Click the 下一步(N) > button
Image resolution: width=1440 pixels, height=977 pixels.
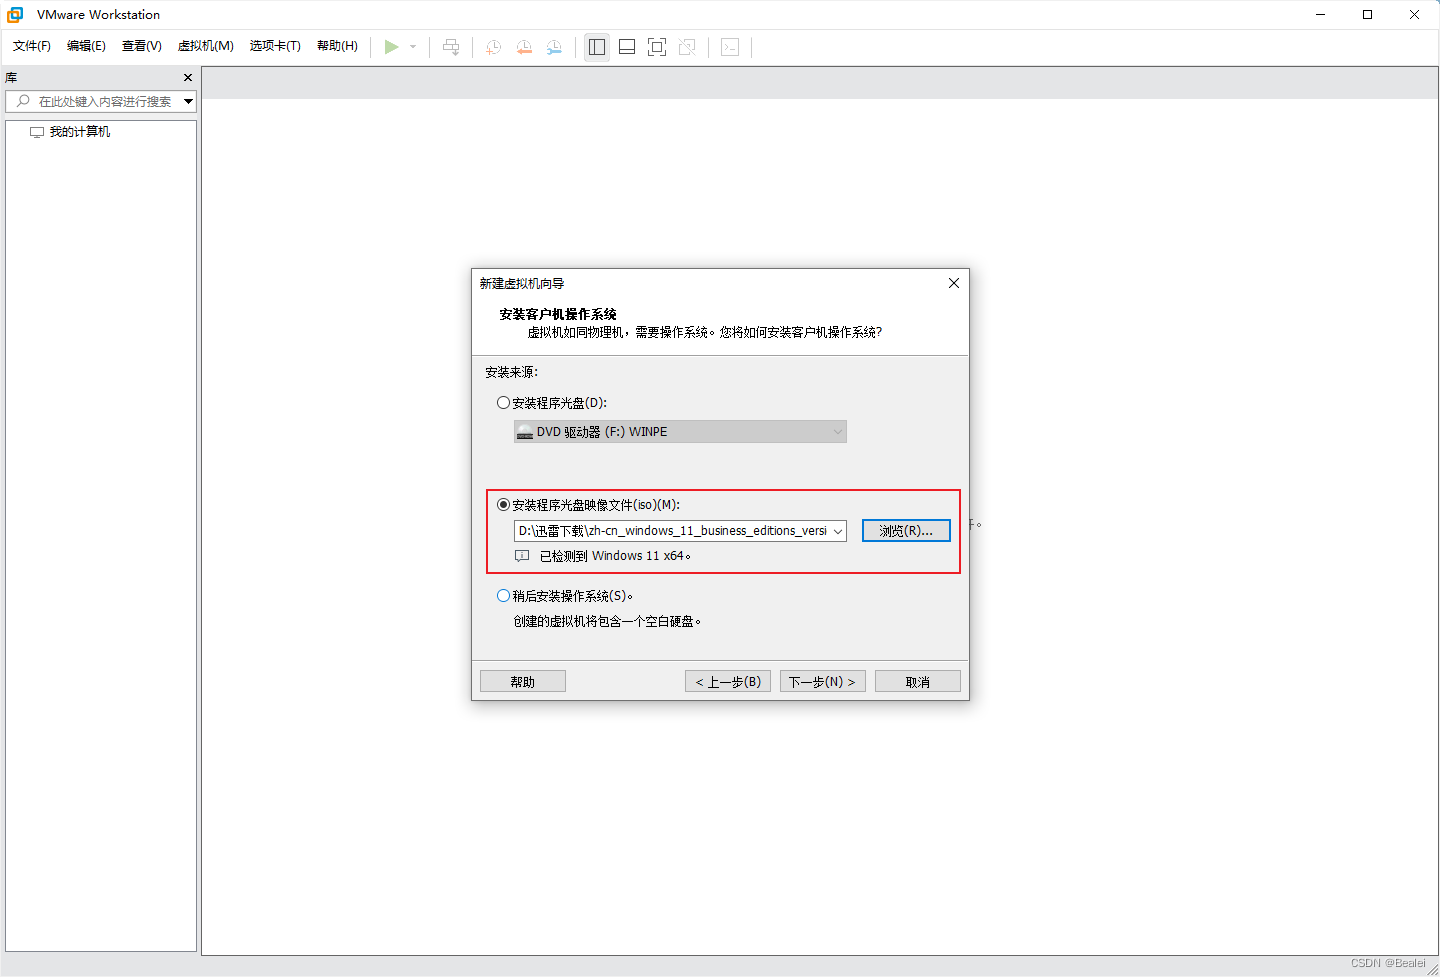[823, 681]
